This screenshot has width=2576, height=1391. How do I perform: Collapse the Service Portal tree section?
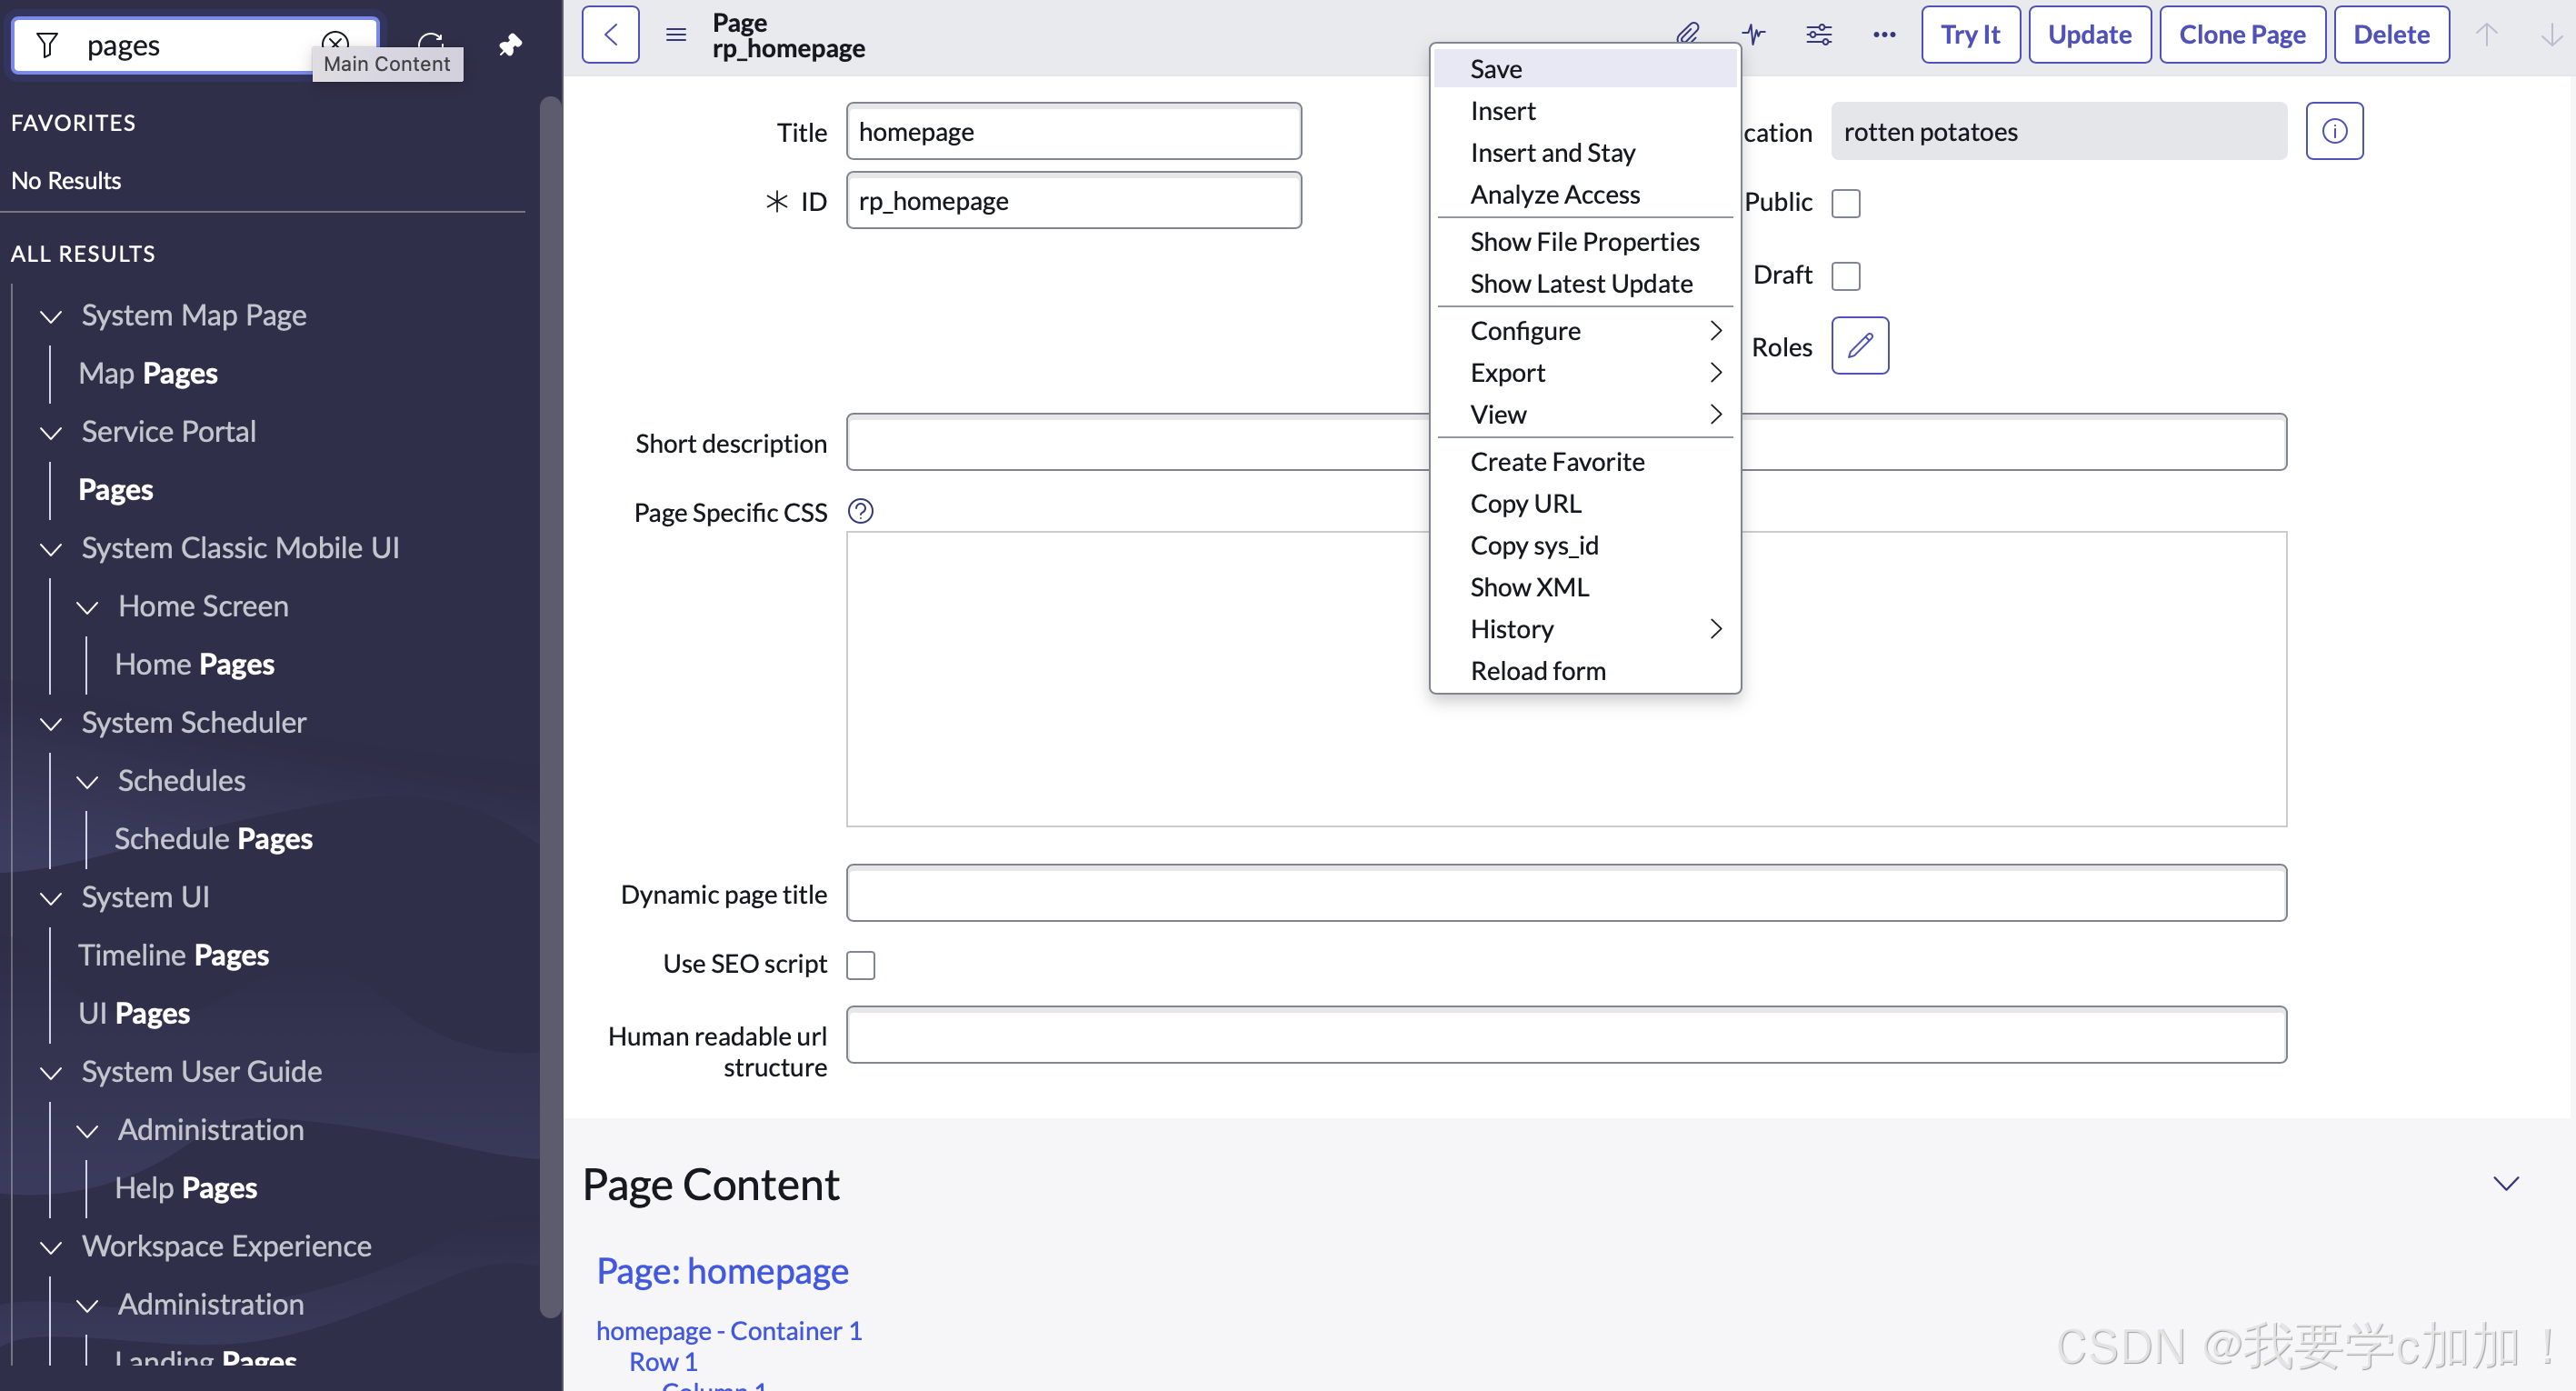[x=51, y=432]
